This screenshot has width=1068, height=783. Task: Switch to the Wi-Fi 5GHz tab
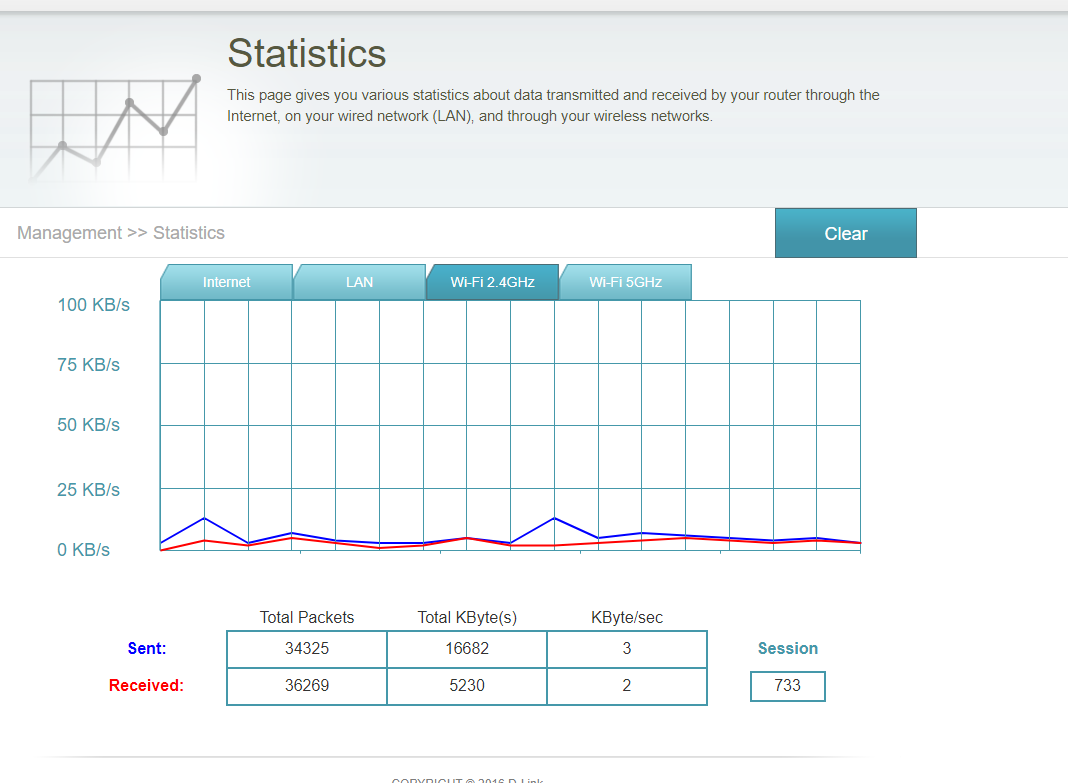(625, 282)
